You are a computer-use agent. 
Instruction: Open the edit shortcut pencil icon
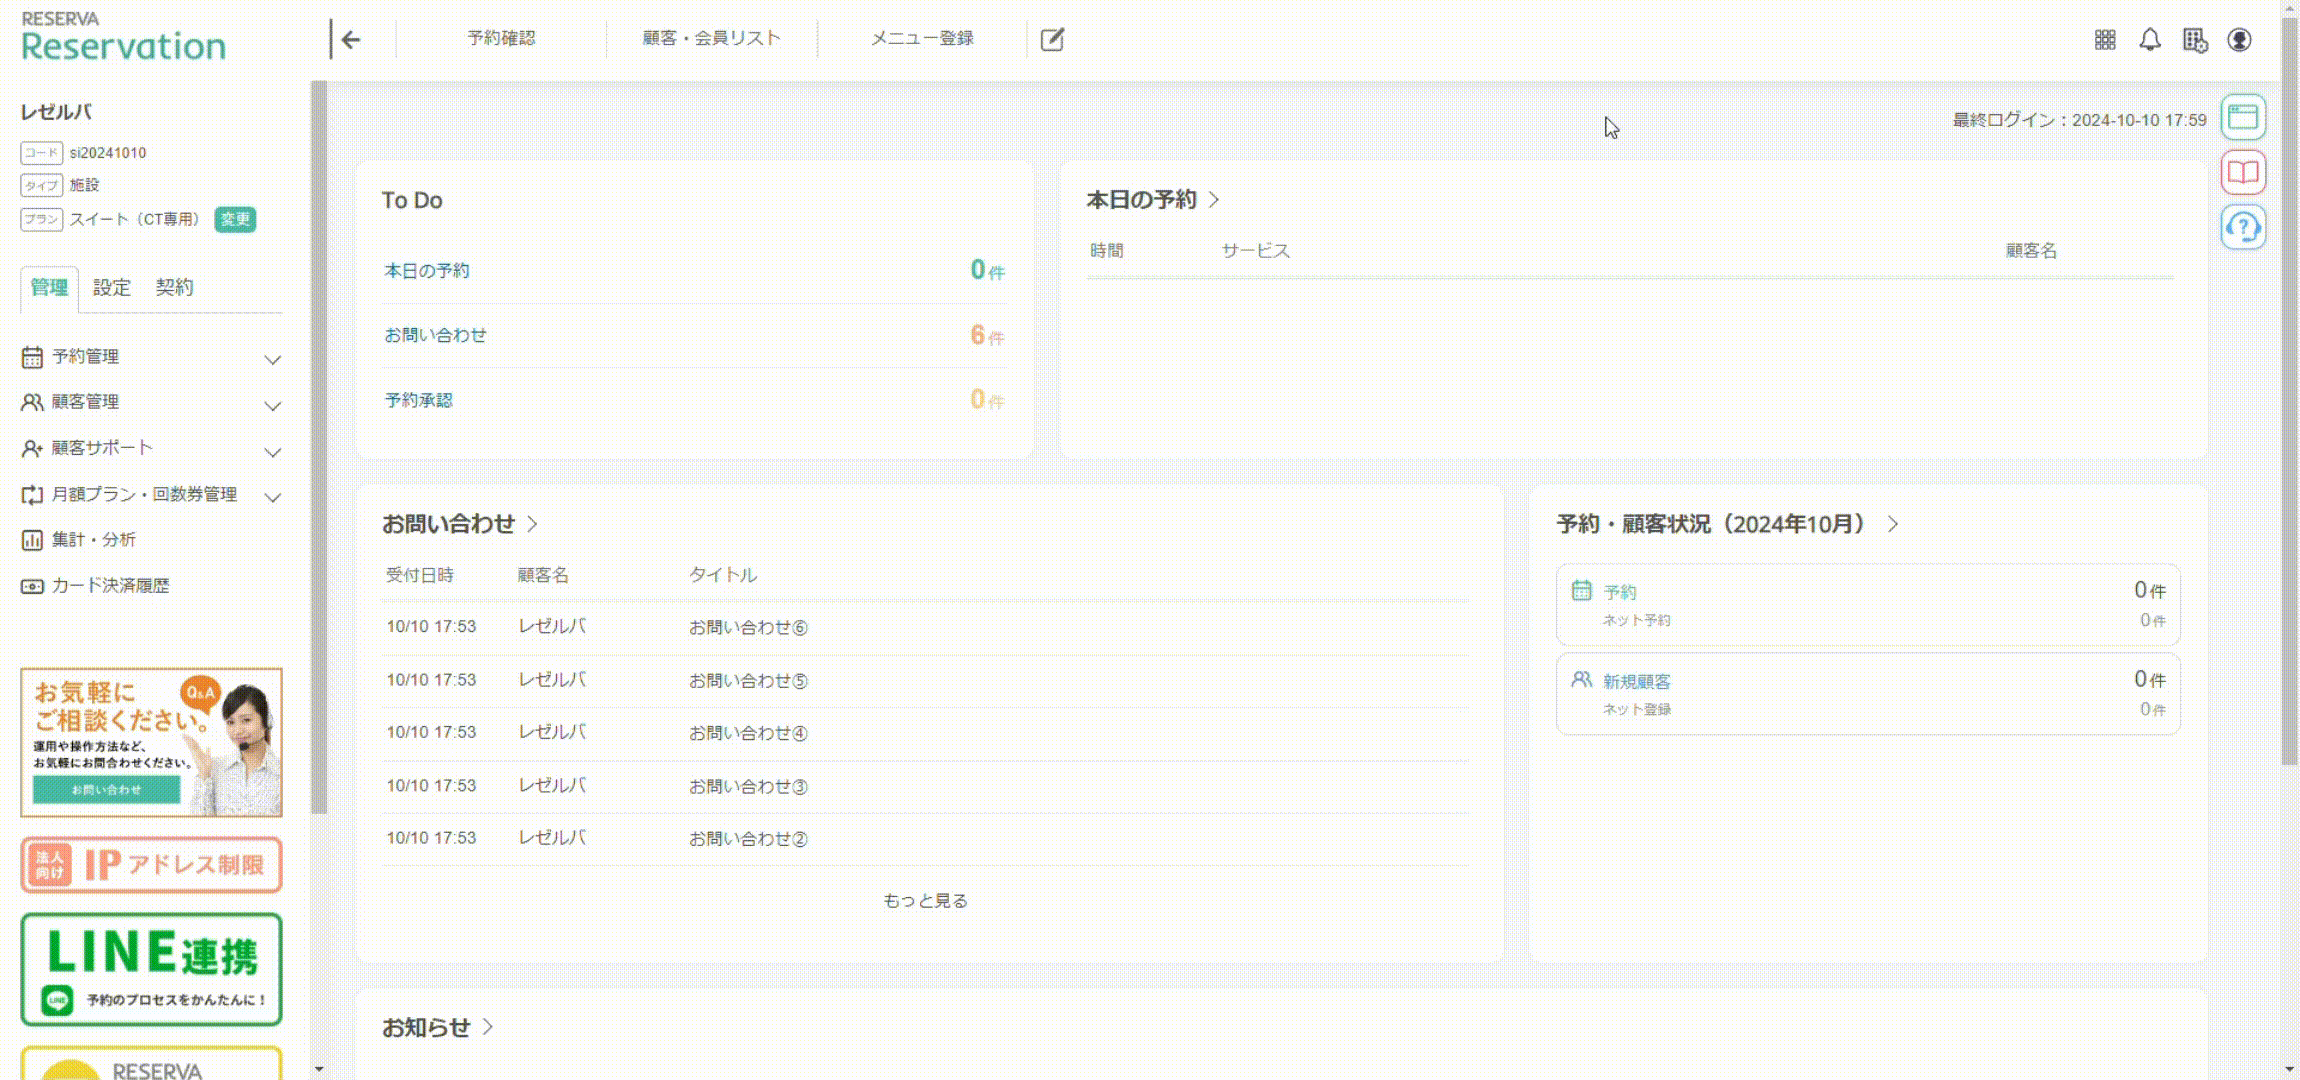tap(1052, 40)
